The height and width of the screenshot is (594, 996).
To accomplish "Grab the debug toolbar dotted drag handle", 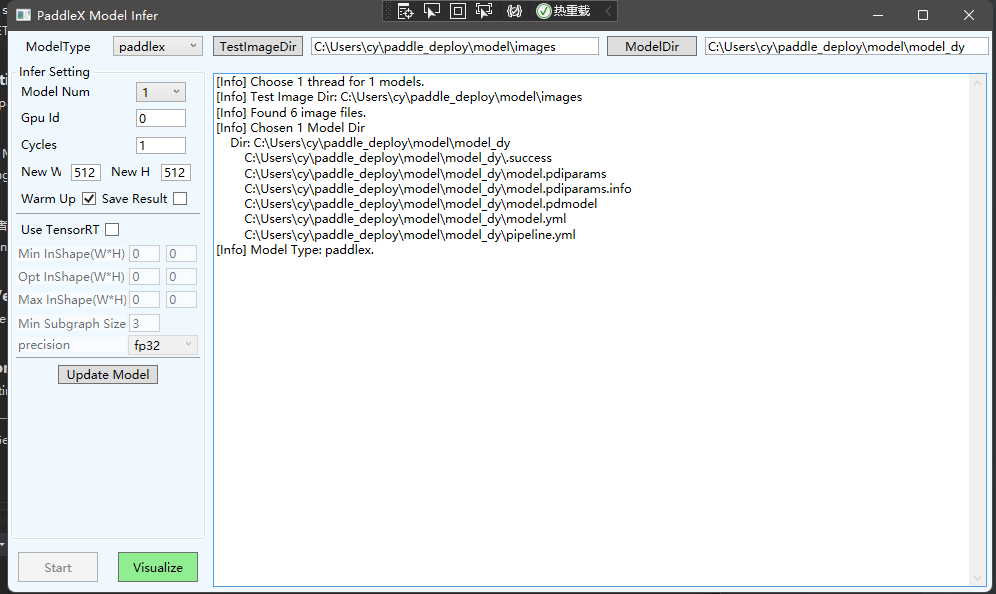I will [388, 11].
